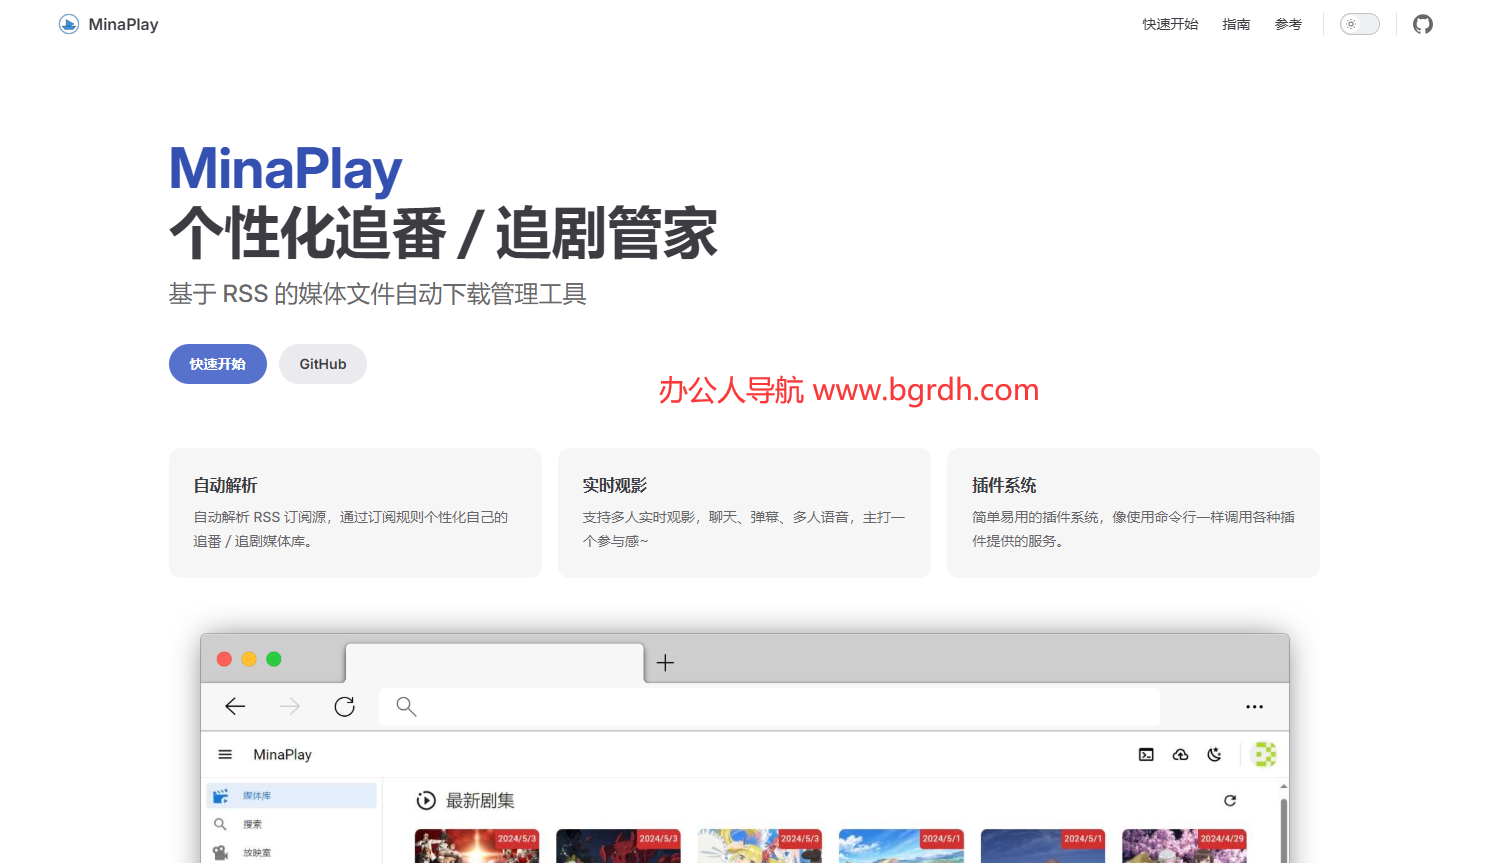
Task: Refresh 最新剧集 using the refresh icon
Action: [x=1230, y=800]
